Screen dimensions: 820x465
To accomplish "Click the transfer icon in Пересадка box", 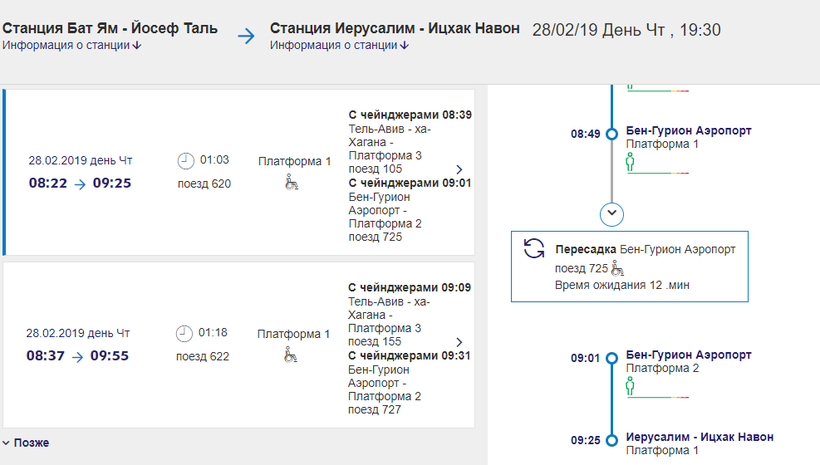I will (534, 249).
